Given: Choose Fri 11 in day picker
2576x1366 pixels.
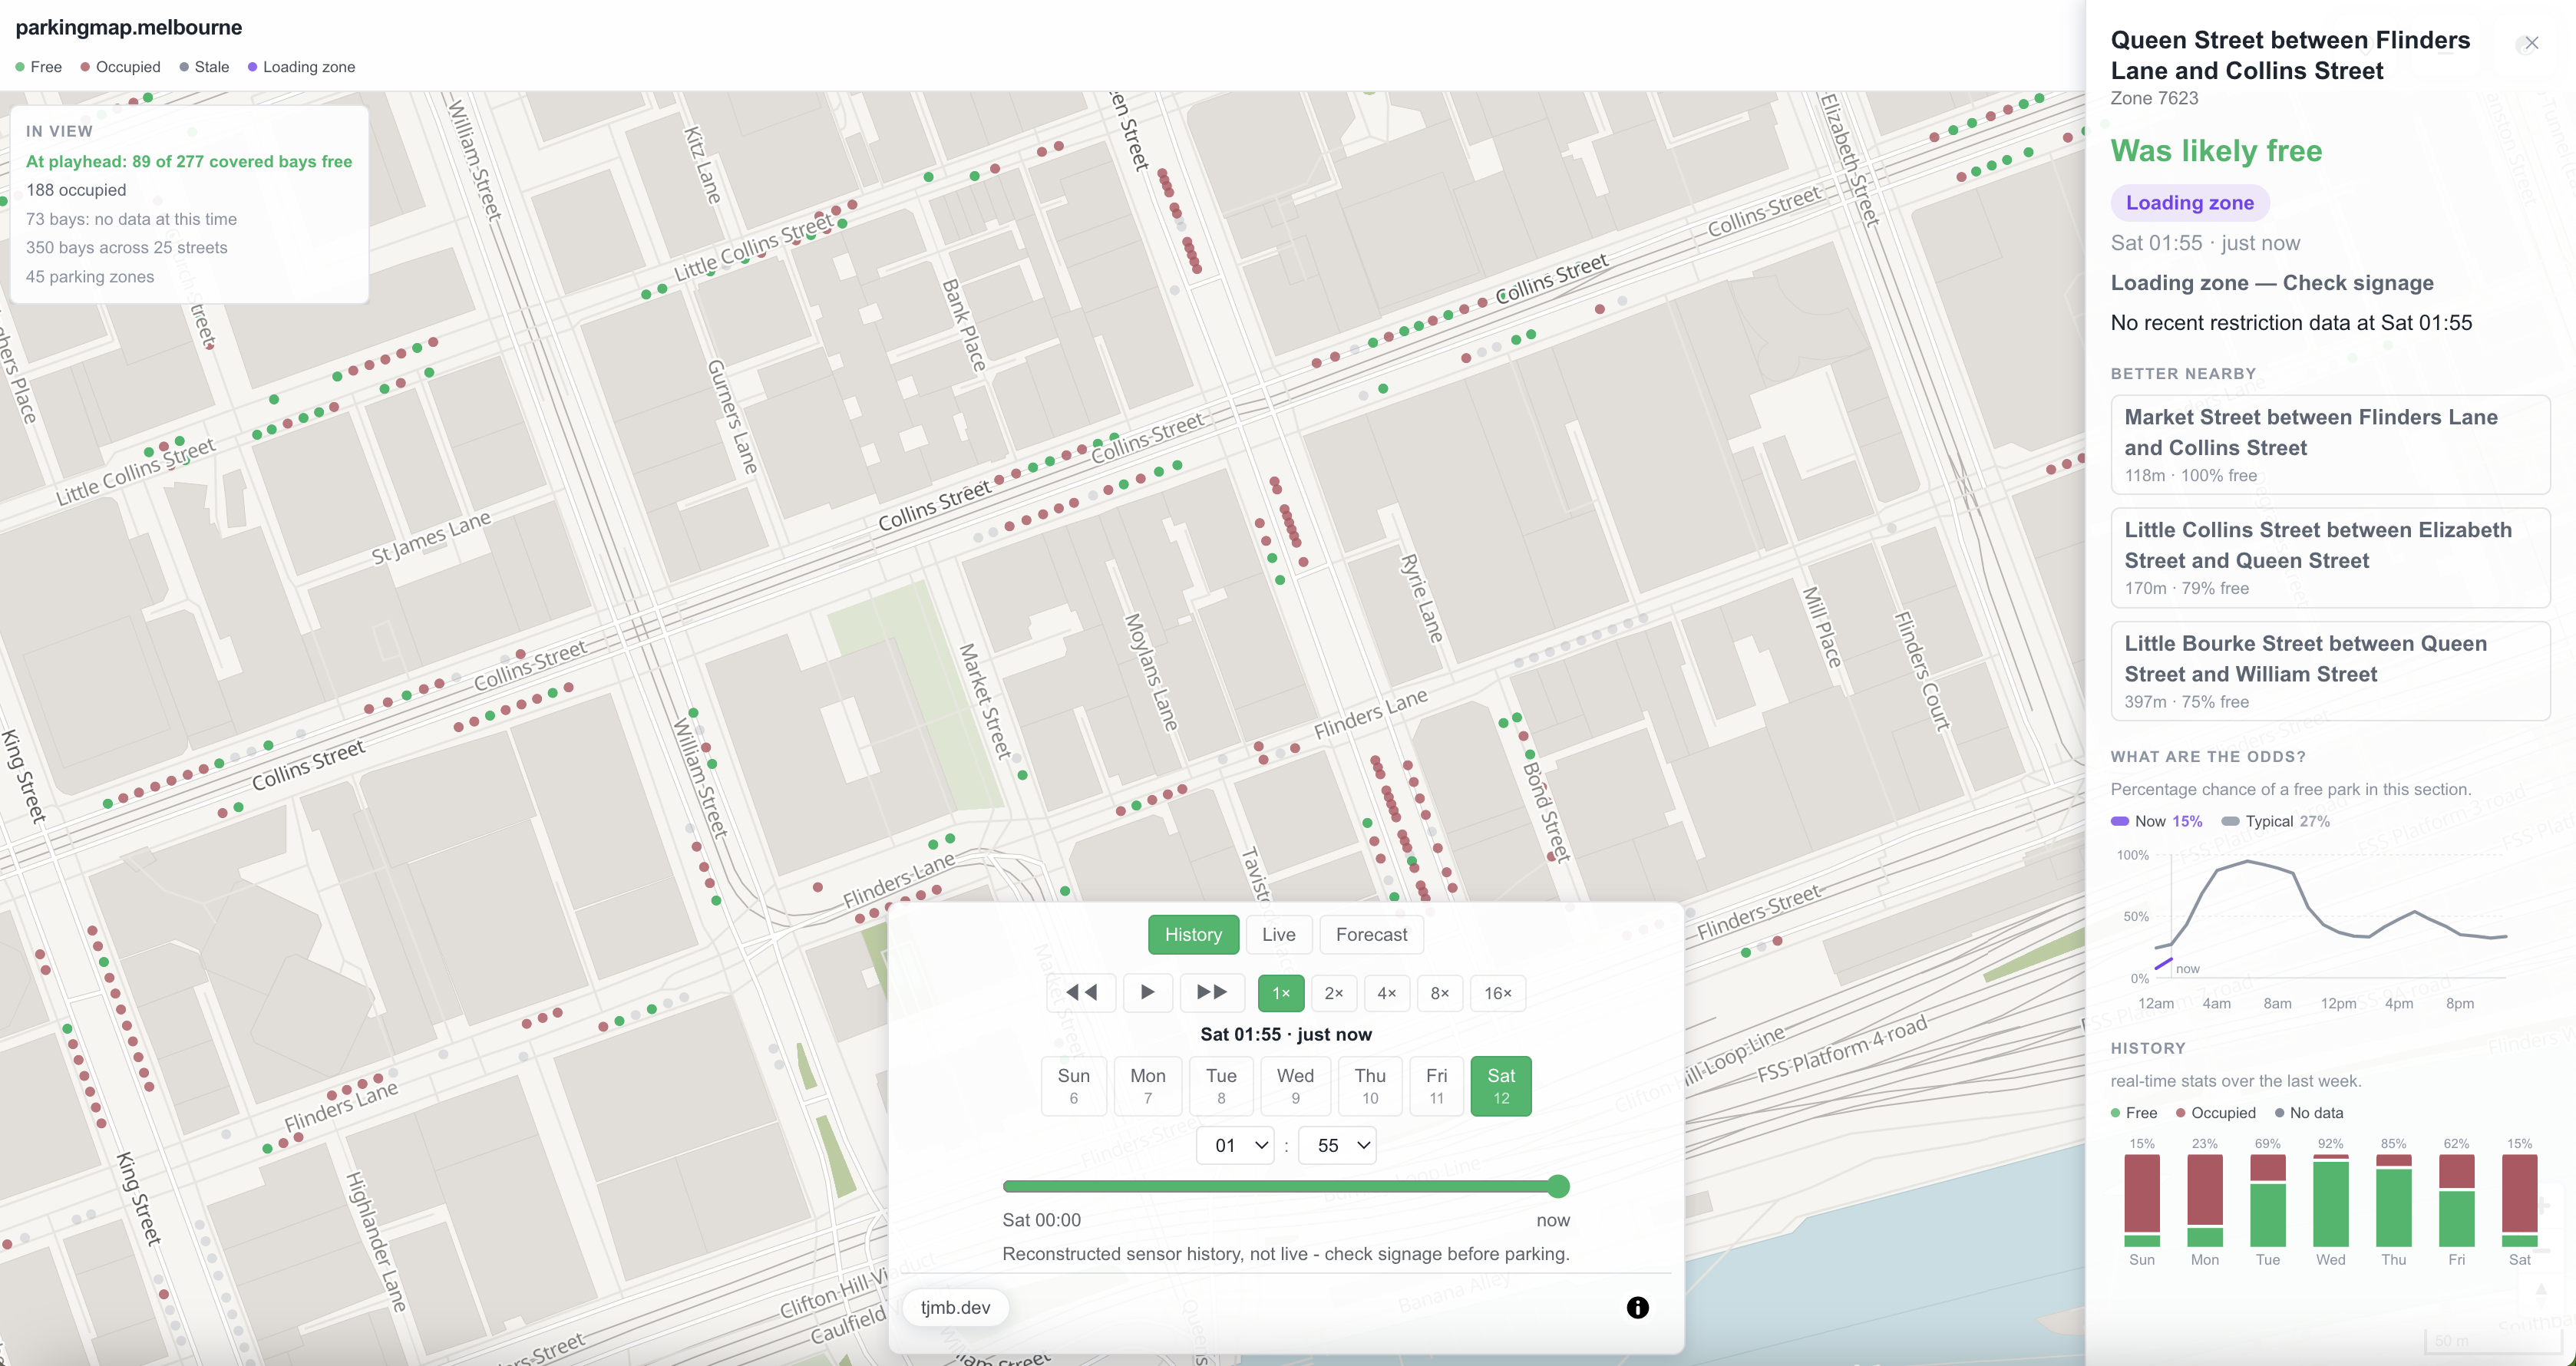Looking at the screenshot, I should point(1436,1086).
